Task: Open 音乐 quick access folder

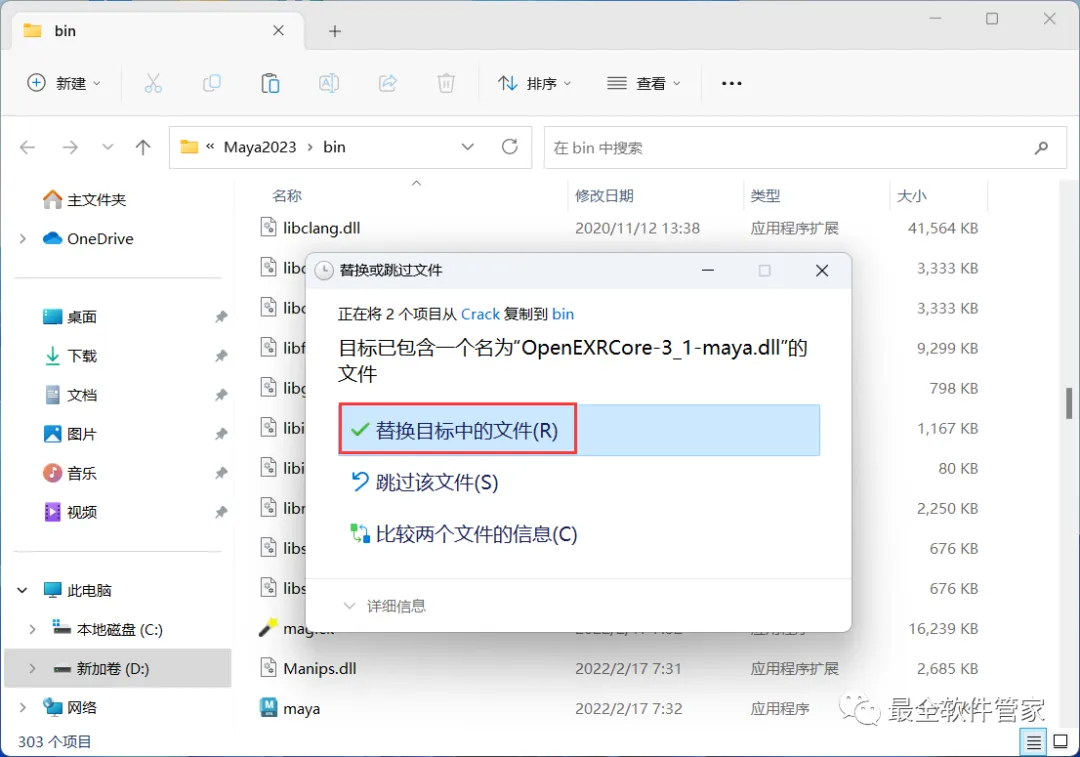Action: click(x=70, y=473)
